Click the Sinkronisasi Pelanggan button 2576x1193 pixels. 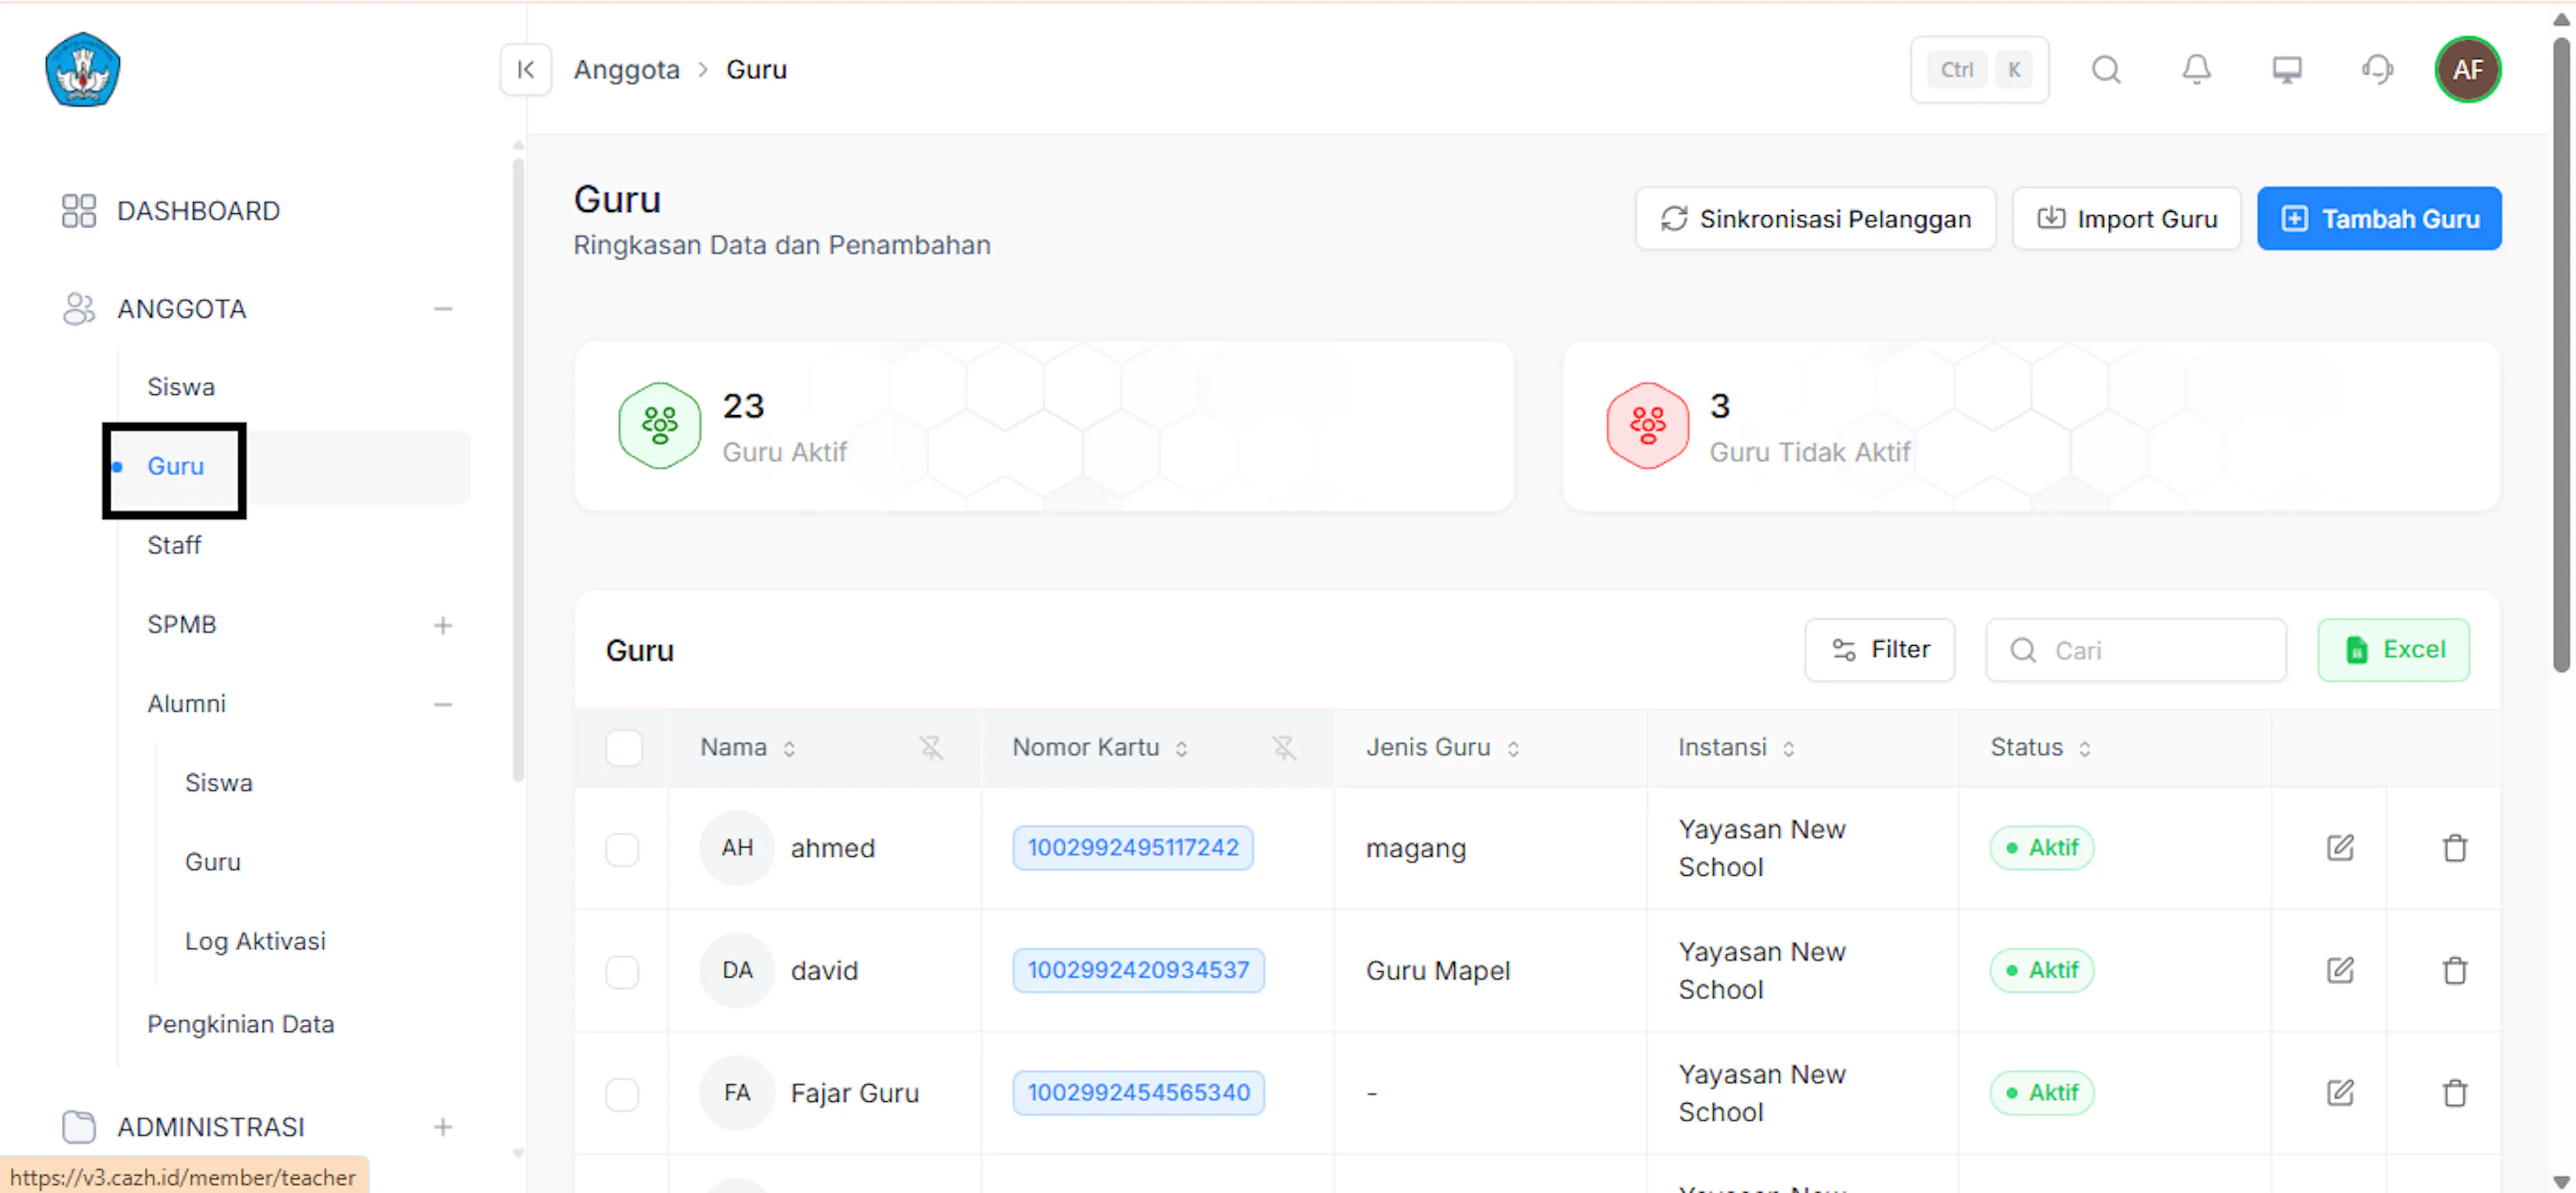coord(1815,218)
